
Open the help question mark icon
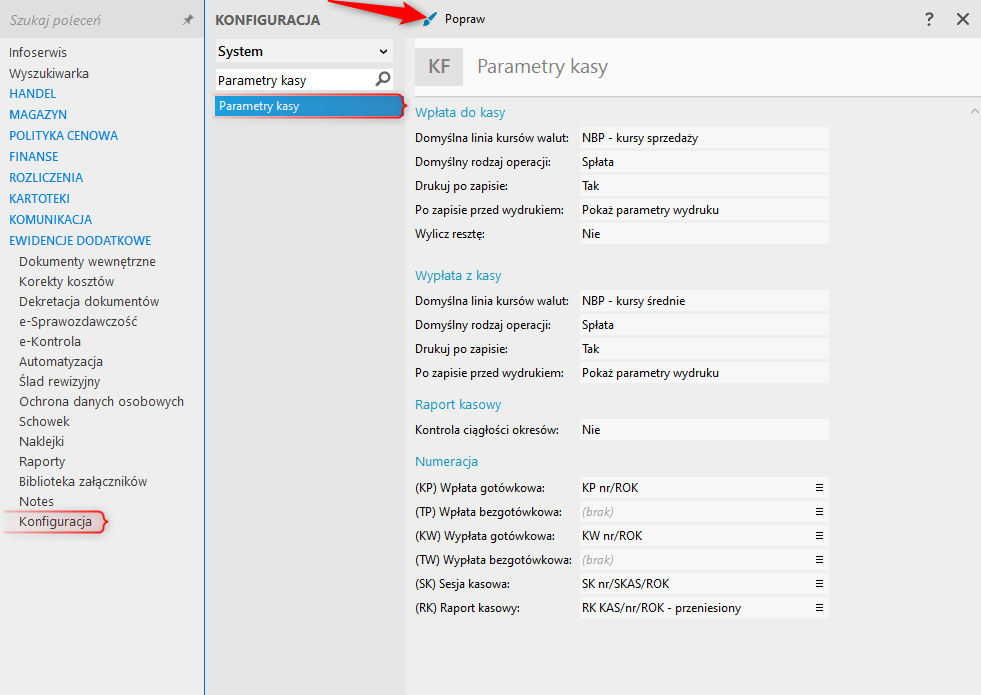[929, 19]
